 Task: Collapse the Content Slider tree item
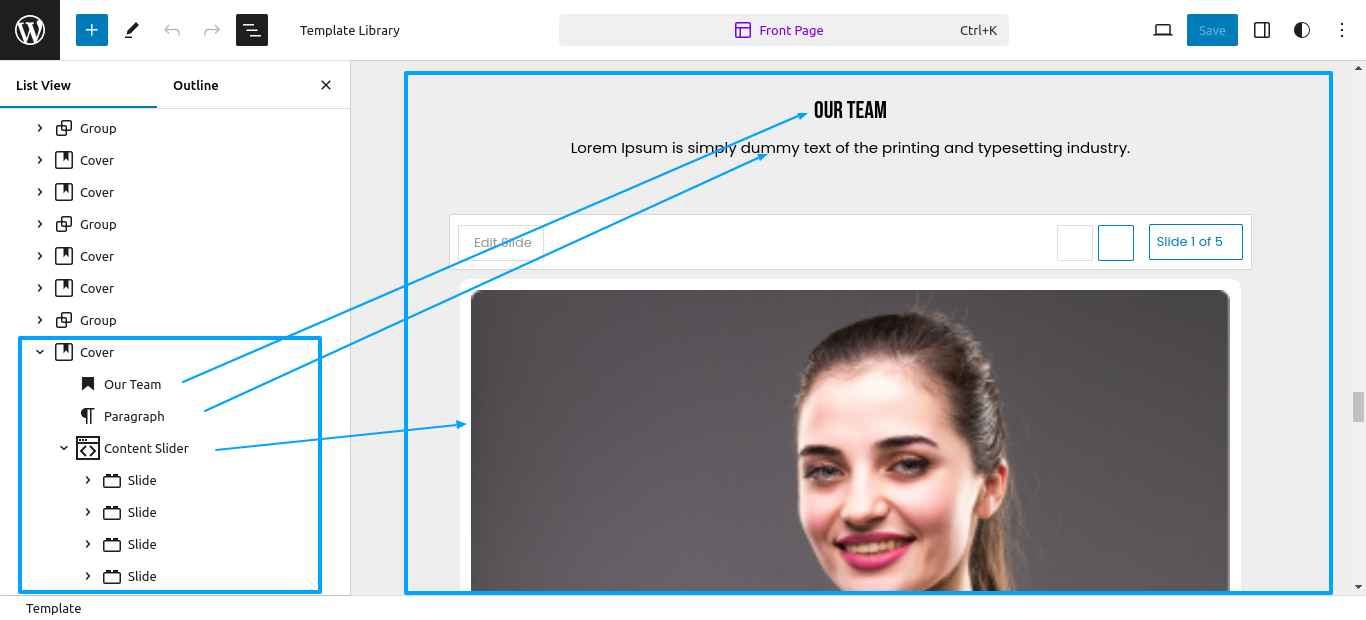pyautogui.click(x=64, y=448)
